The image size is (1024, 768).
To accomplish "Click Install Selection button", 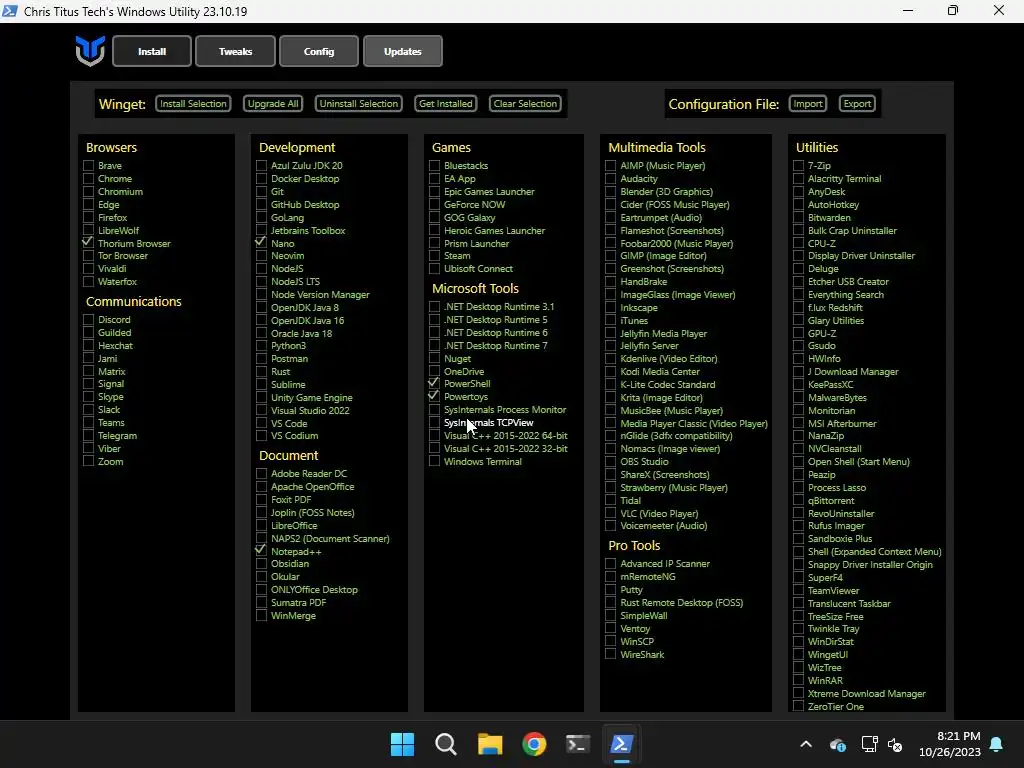I will point(193,103).
